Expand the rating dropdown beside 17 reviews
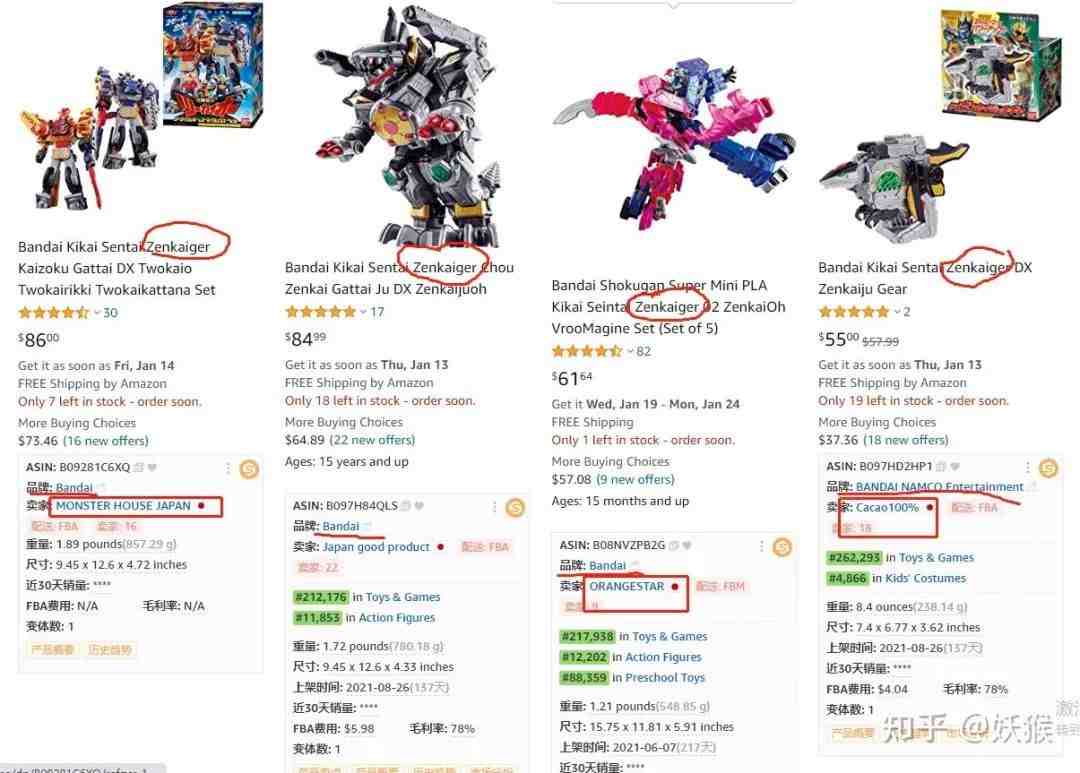This screenshot has width=1080, height=773. tap(363, 312)
